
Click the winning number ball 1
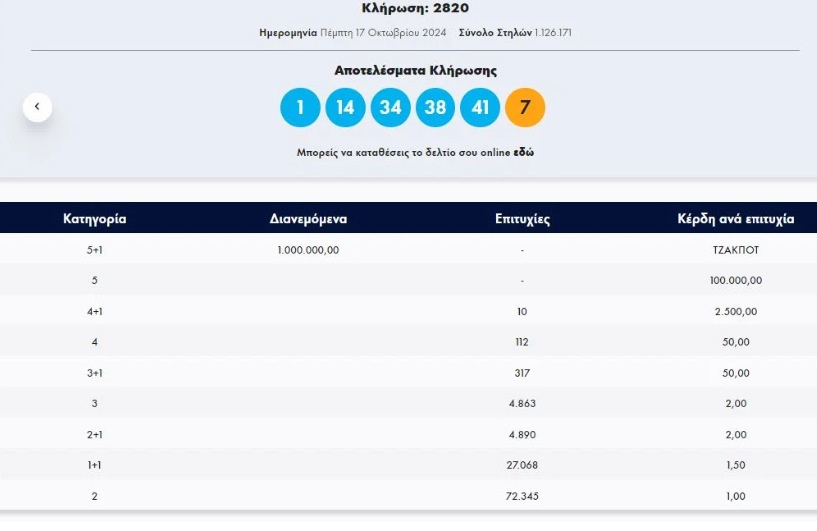click(300, 107)
